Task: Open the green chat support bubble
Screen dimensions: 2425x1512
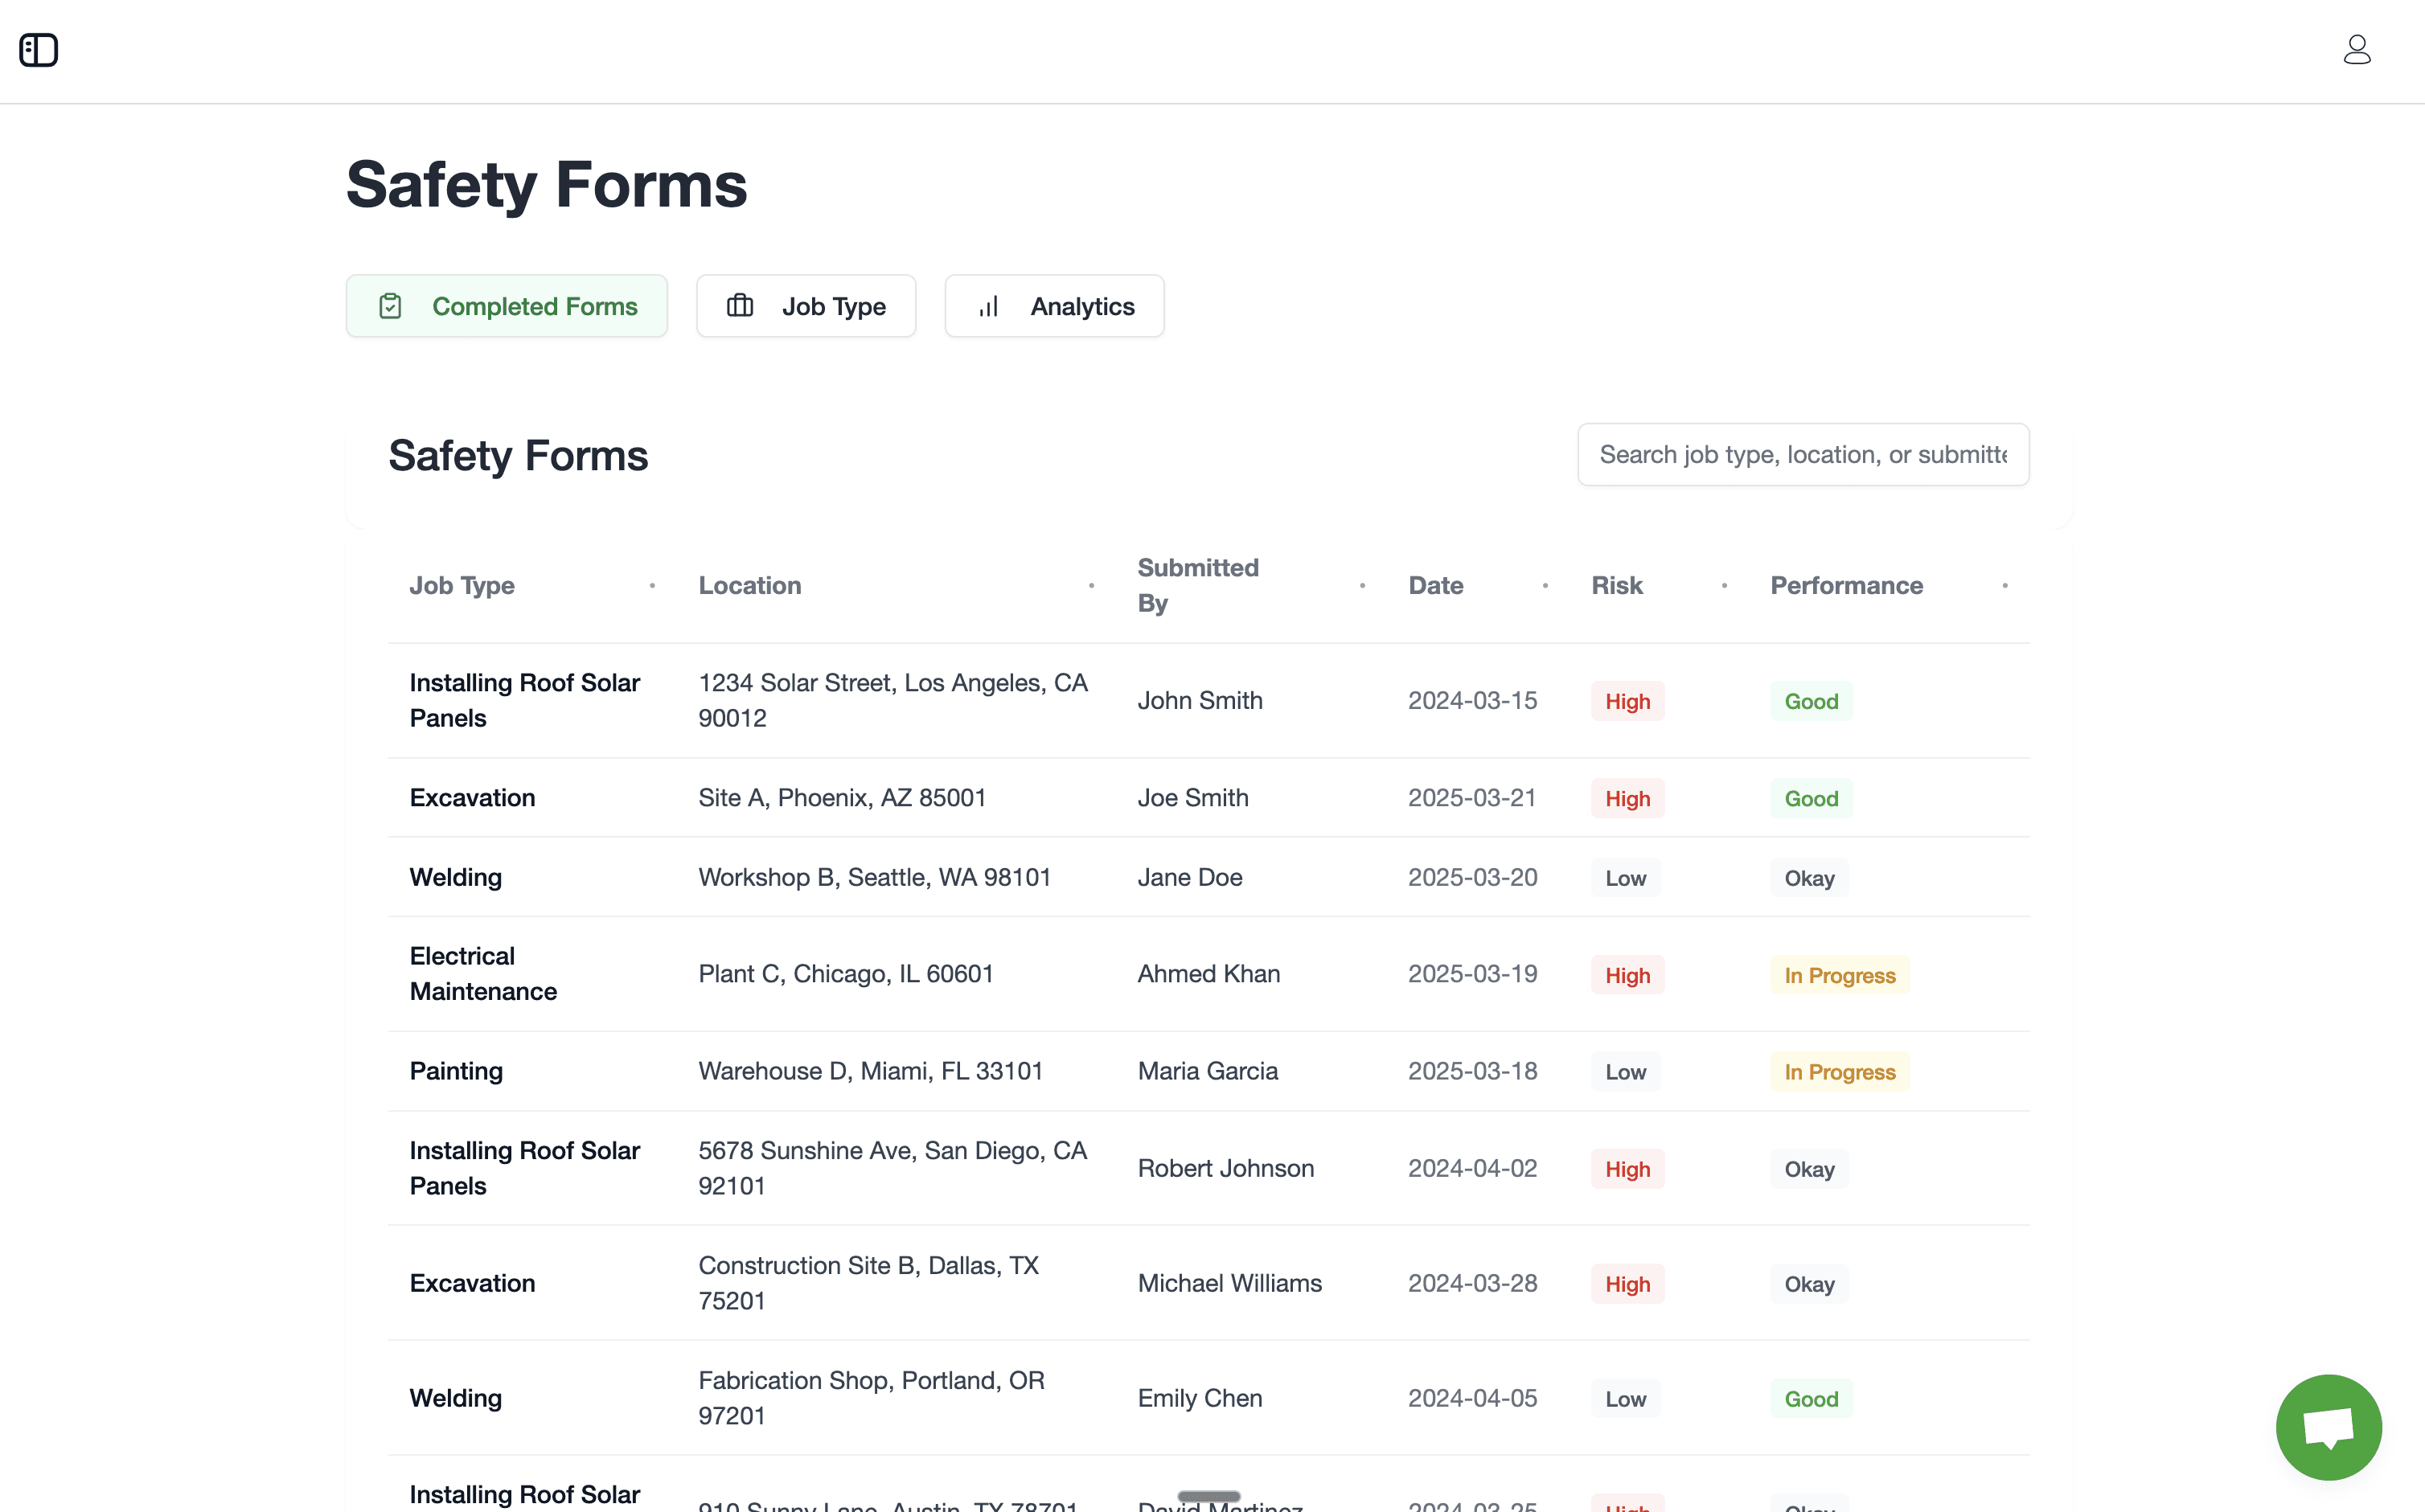Action: point(2328,1427)
